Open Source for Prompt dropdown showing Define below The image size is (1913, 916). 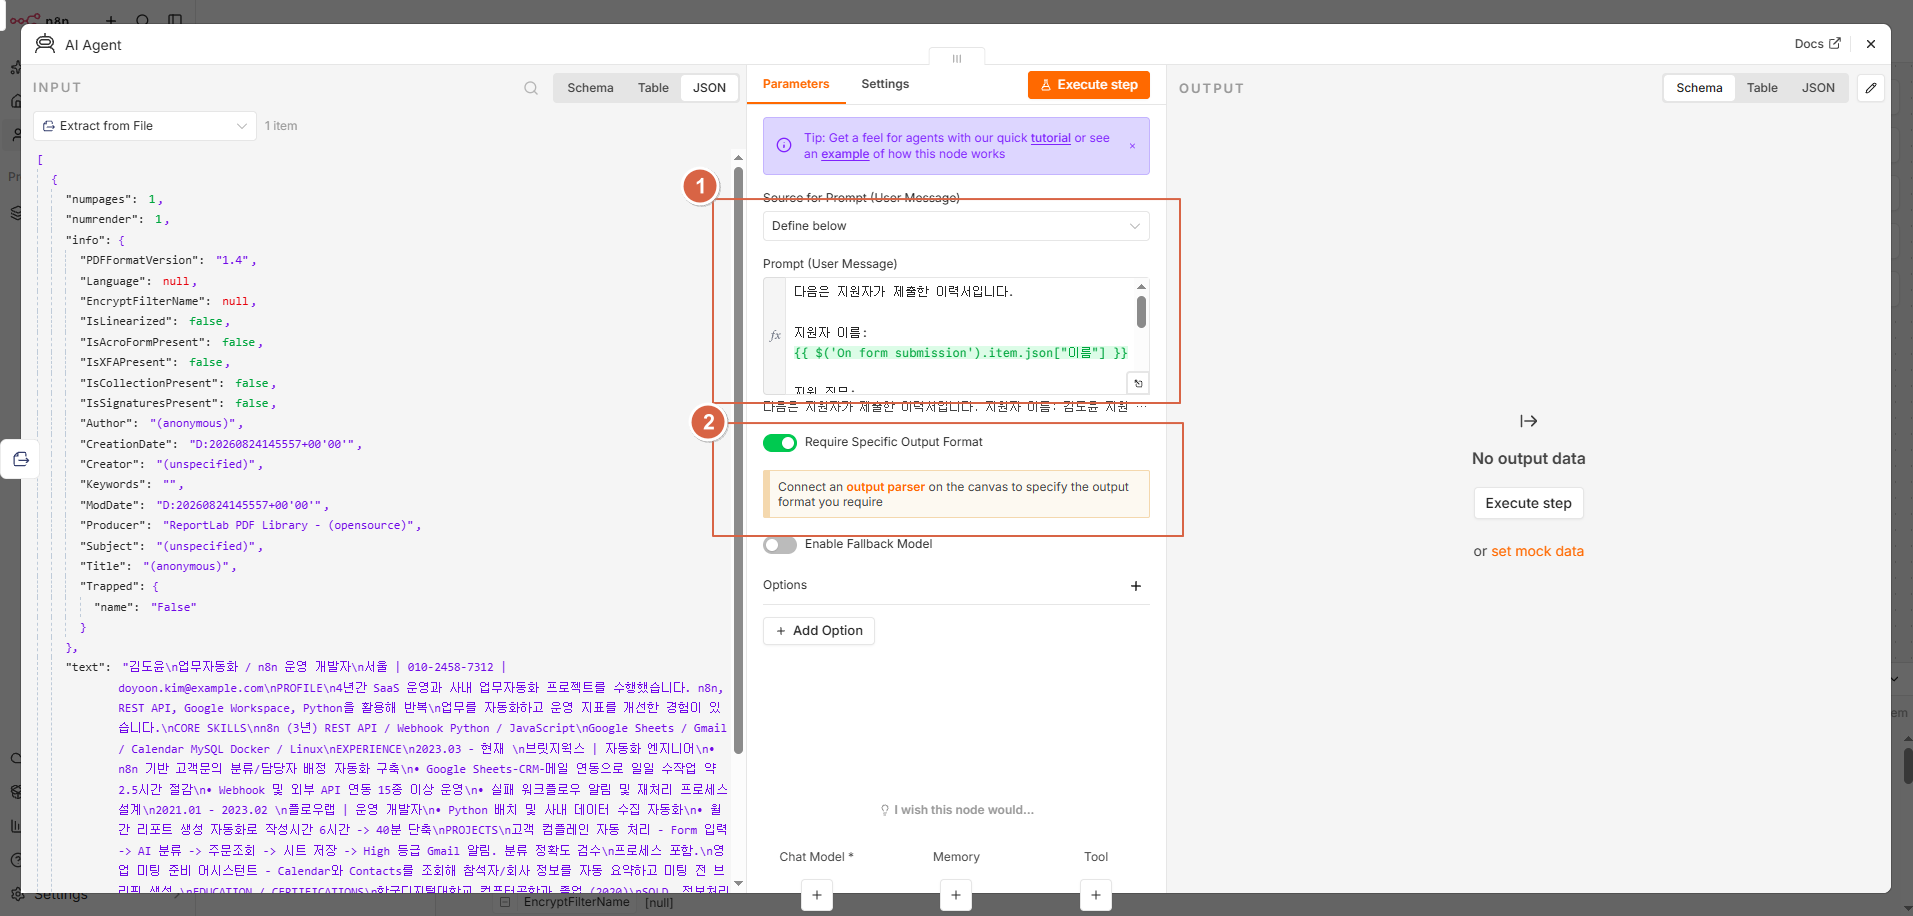tap(956, 226)
